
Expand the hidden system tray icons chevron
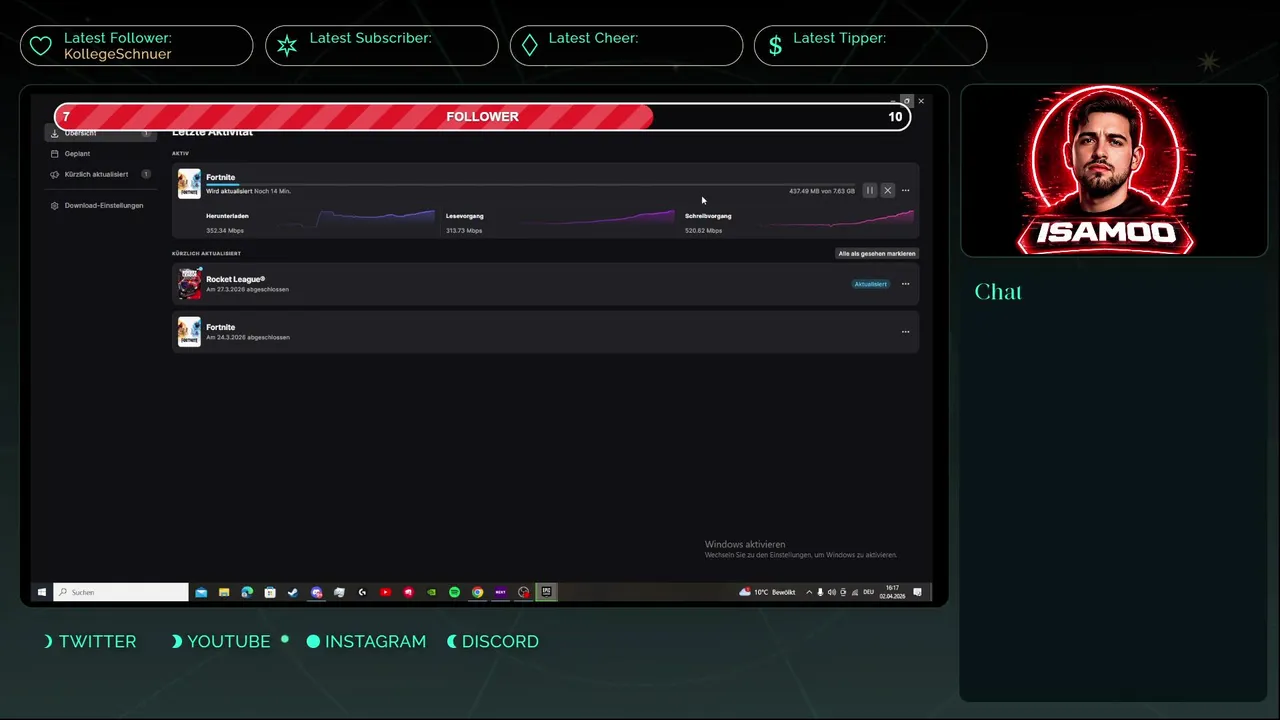[809, 592]
